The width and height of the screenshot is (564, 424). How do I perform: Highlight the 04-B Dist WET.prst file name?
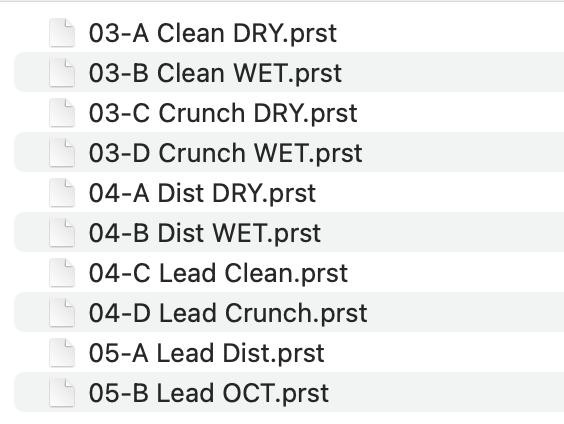pos(205,234)
